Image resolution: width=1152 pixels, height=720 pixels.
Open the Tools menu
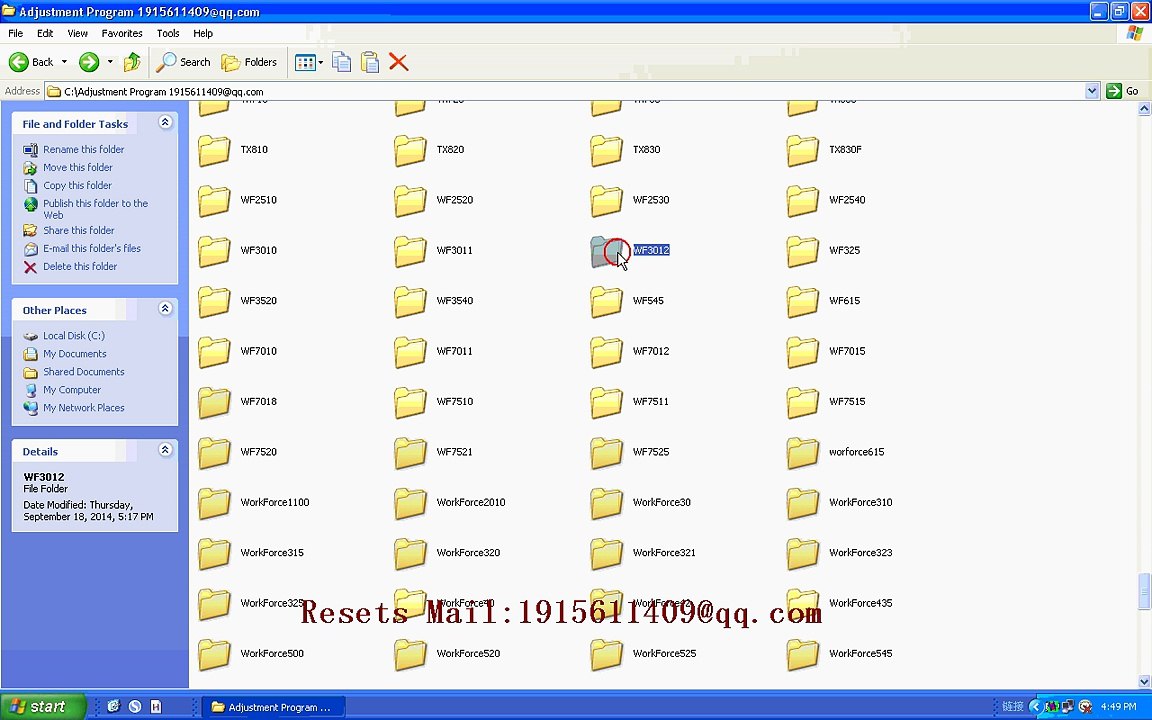point(168,33)
